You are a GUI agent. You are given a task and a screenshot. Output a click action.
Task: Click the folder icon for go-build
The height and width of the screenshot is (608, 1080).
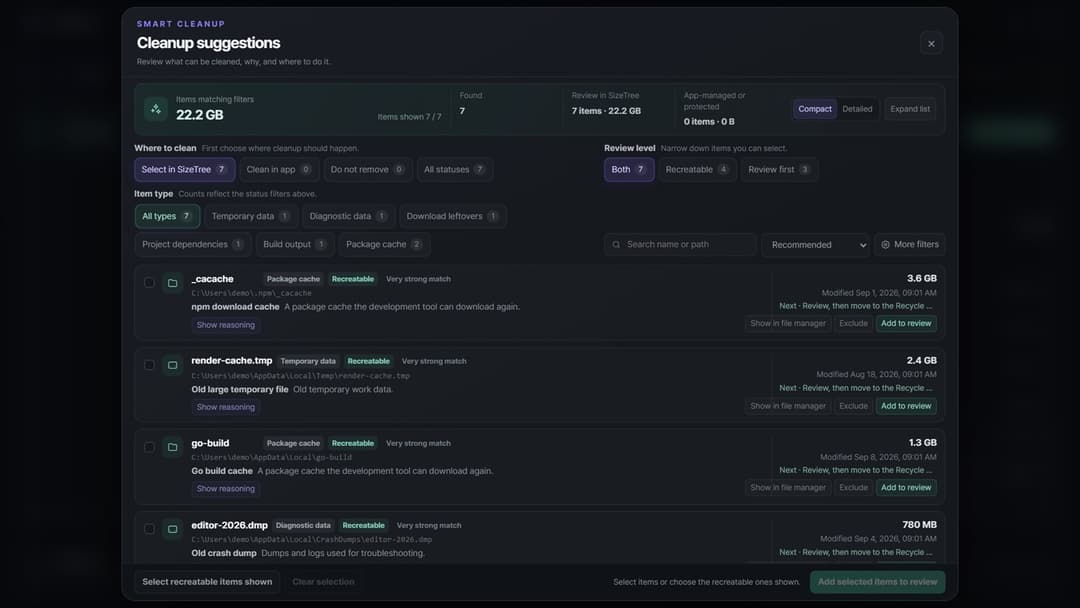[173, 447]
